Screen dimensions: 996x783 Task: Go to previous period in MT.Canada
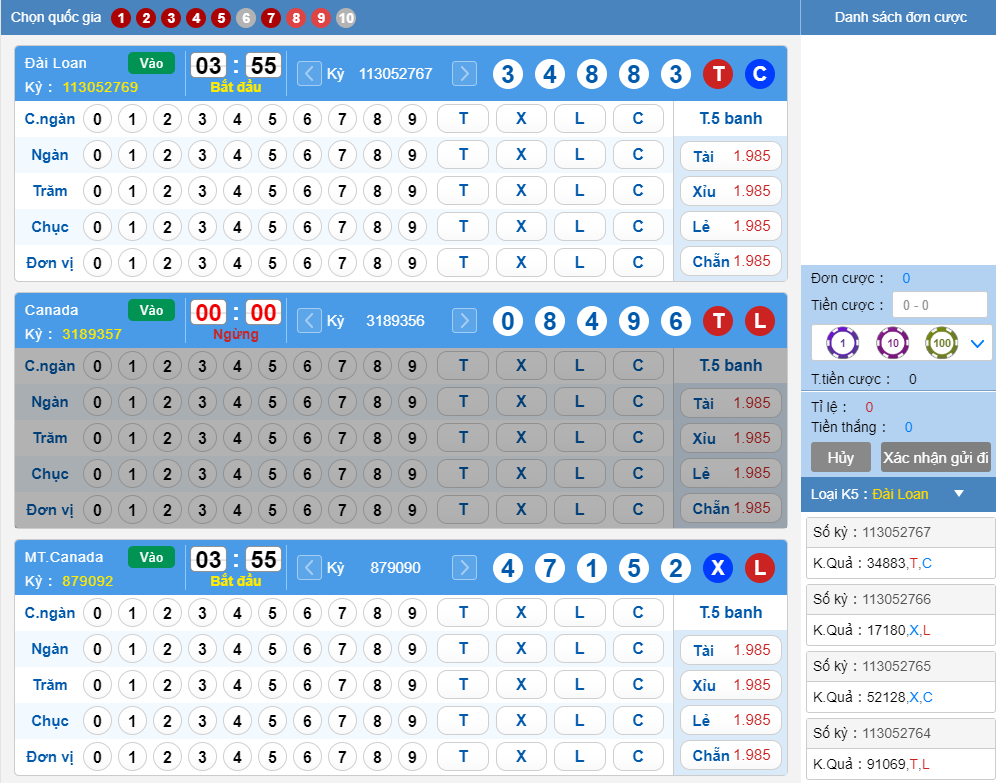[310, 568]
